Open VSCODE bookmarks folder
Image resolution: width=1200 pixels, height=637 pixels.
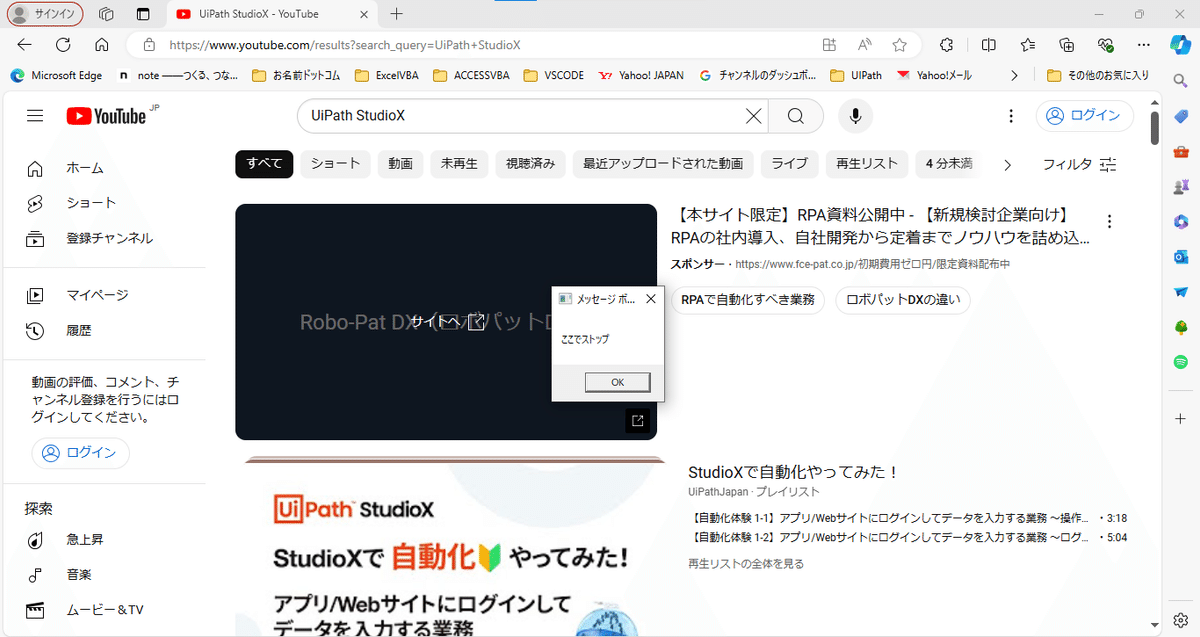552,75
